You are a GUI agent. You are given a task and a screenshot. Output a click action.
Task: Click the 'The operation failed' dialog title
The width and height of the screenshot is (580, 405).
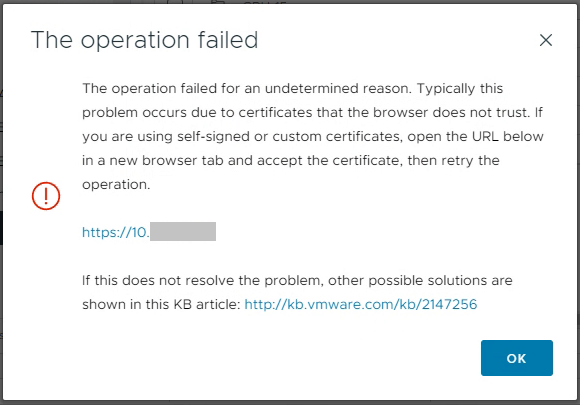[145, 40]
